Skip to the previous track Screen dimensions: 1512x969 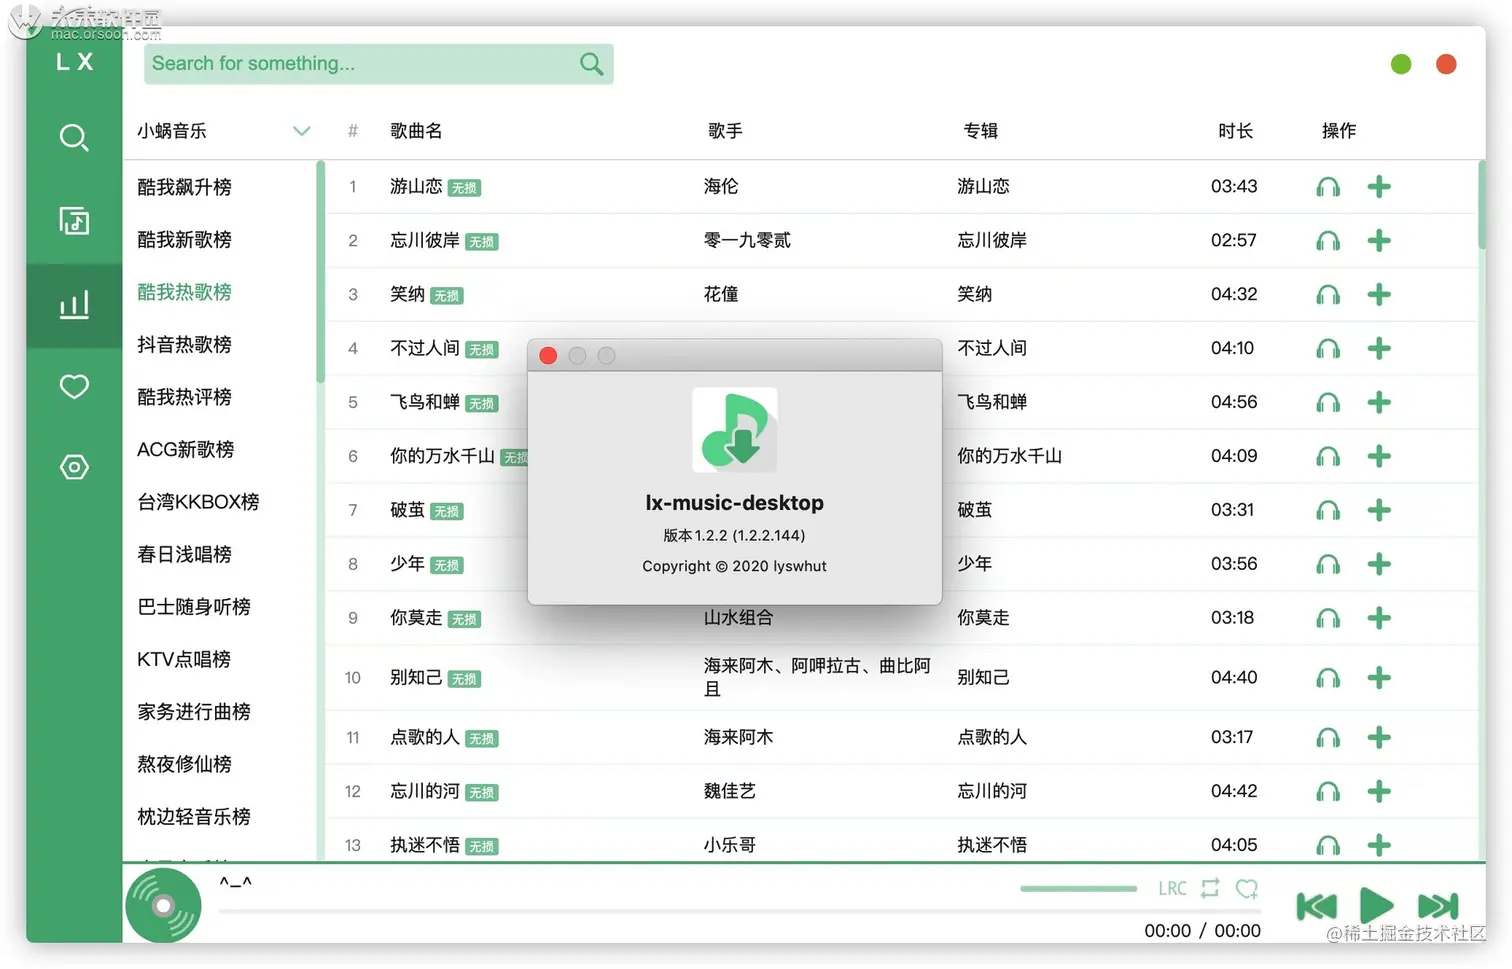pyautogui.click(x=1316, y=906)
